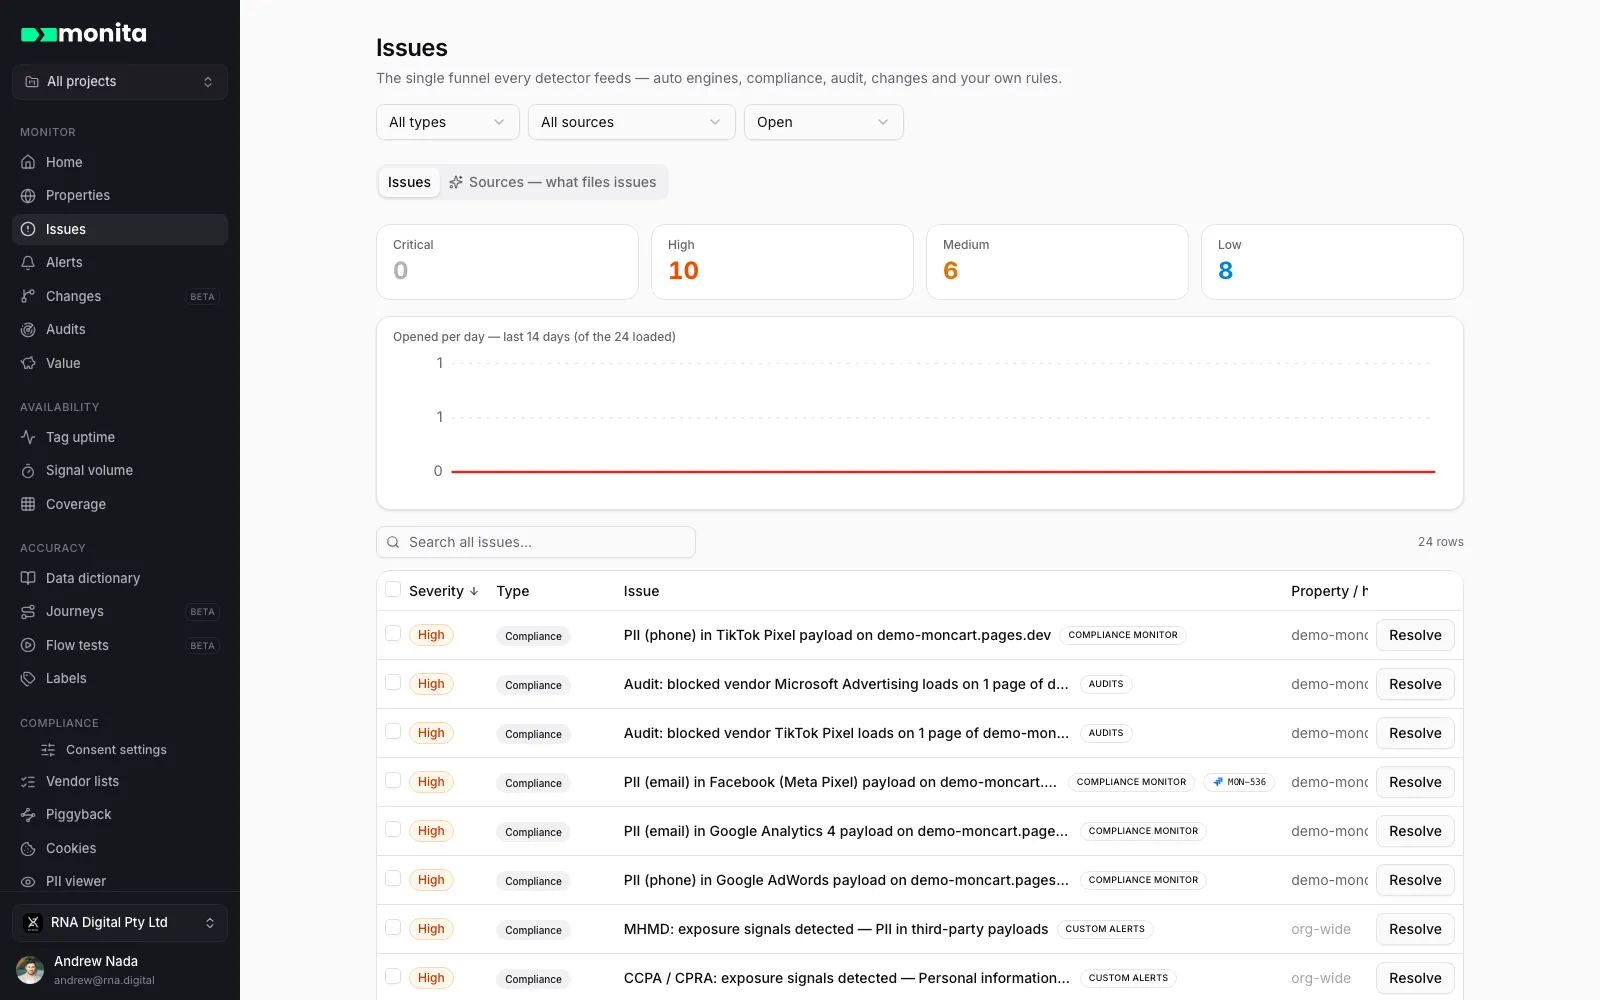
Task: Select the Issues tab
Action: click(x=409, y=182)
